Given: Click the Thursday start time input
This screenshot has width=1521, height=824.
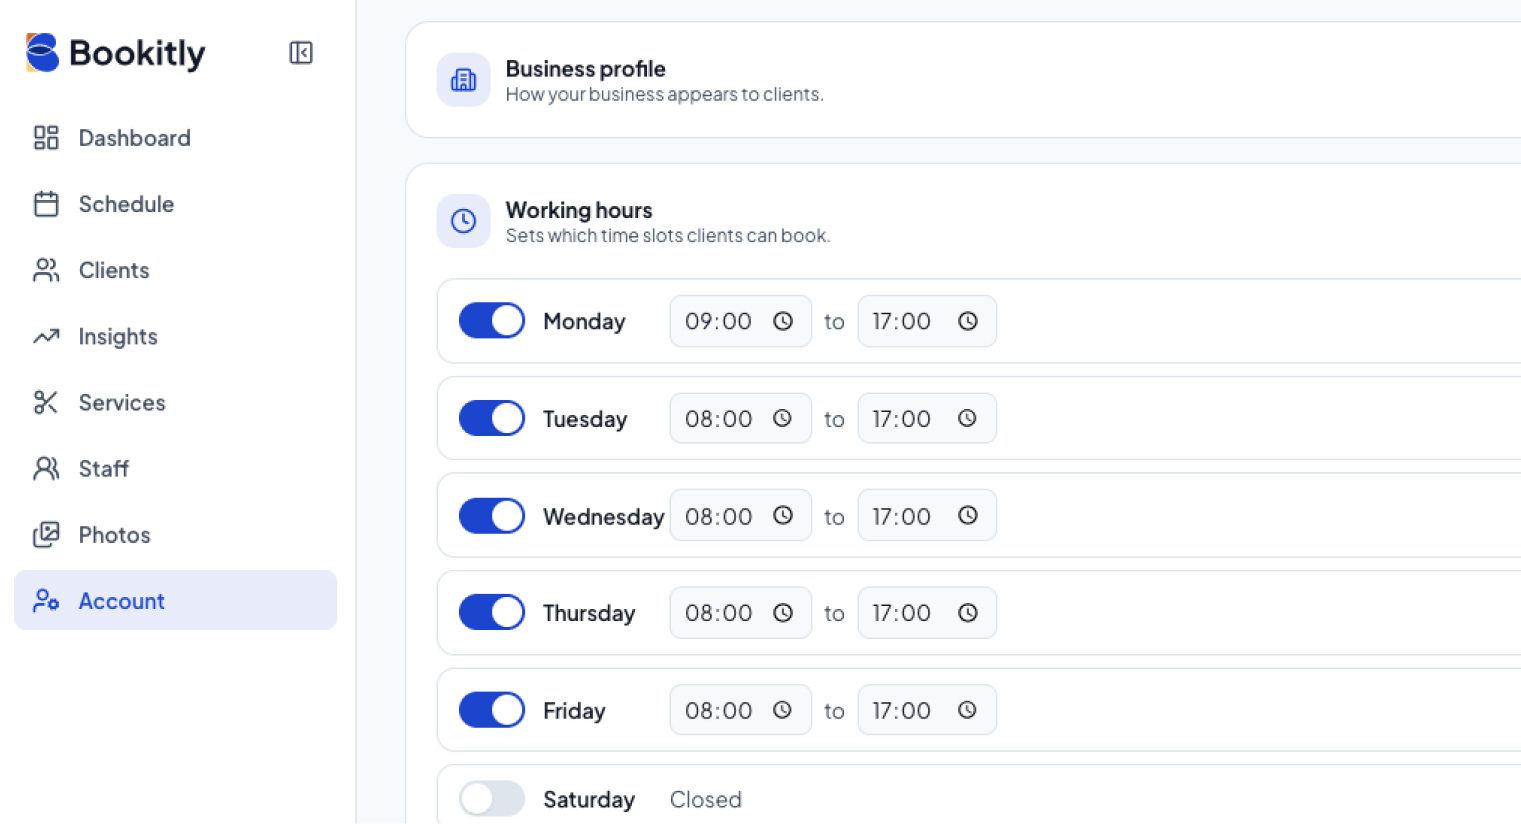Looking at the screenshot, I should pos(740,613).
